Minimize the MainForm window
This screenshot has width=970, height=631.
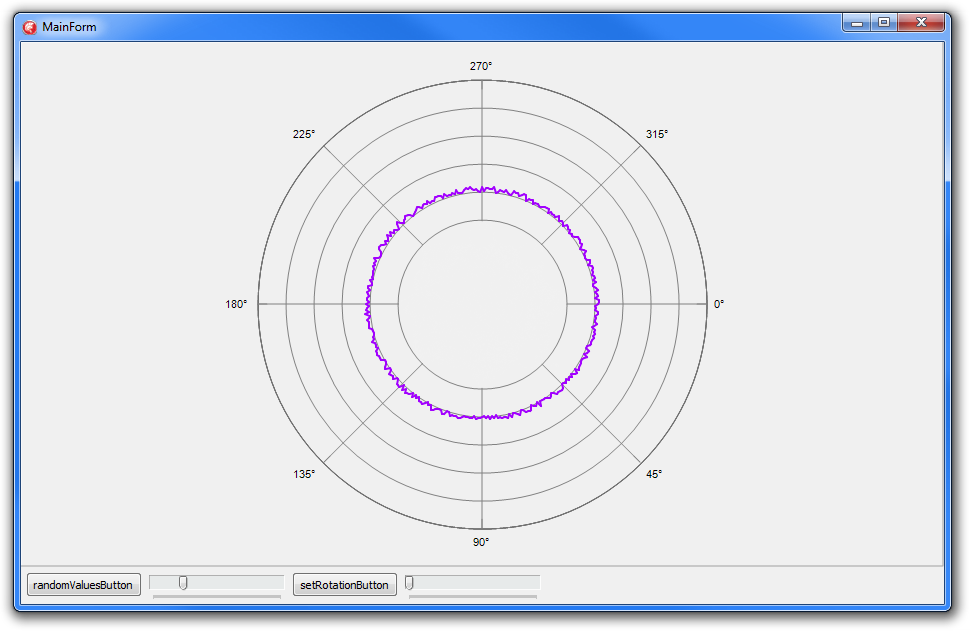point(857,23)
